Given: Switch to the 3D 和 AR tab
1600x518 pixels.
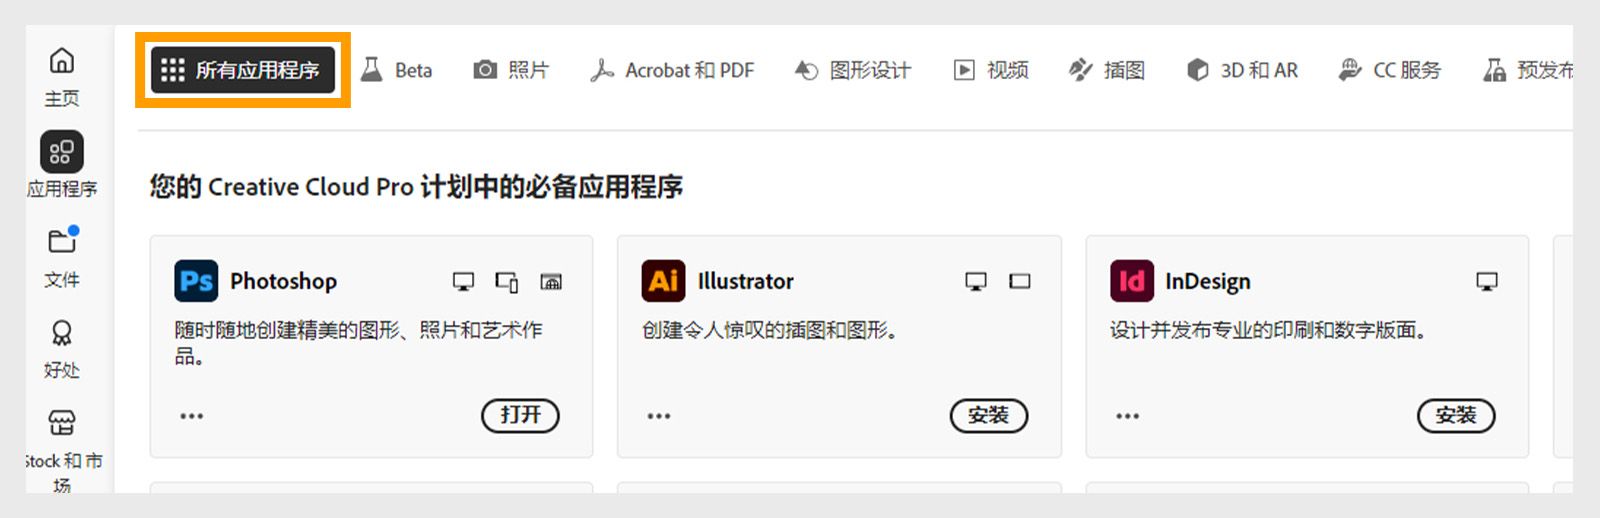Looking at the screenshot, I should pos(1242,70).
